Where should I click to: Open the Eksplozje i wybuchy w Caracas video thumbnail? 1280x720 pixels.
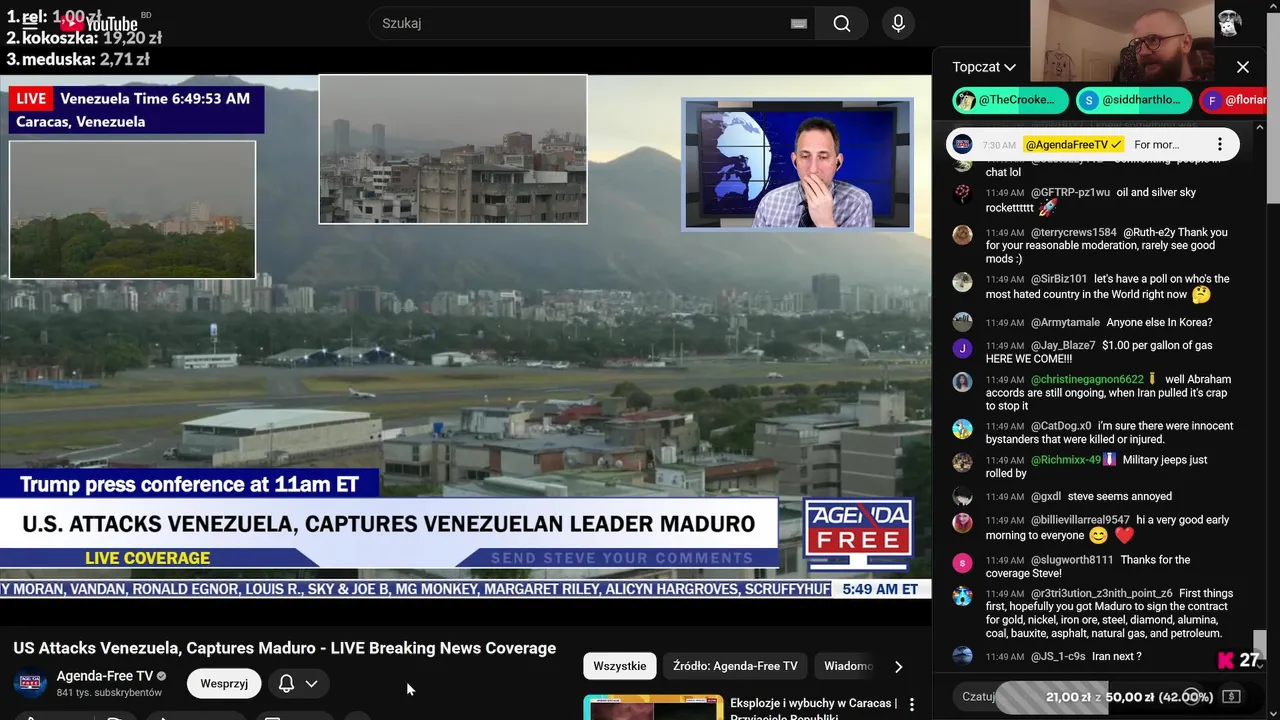click(x=653, y=707)
